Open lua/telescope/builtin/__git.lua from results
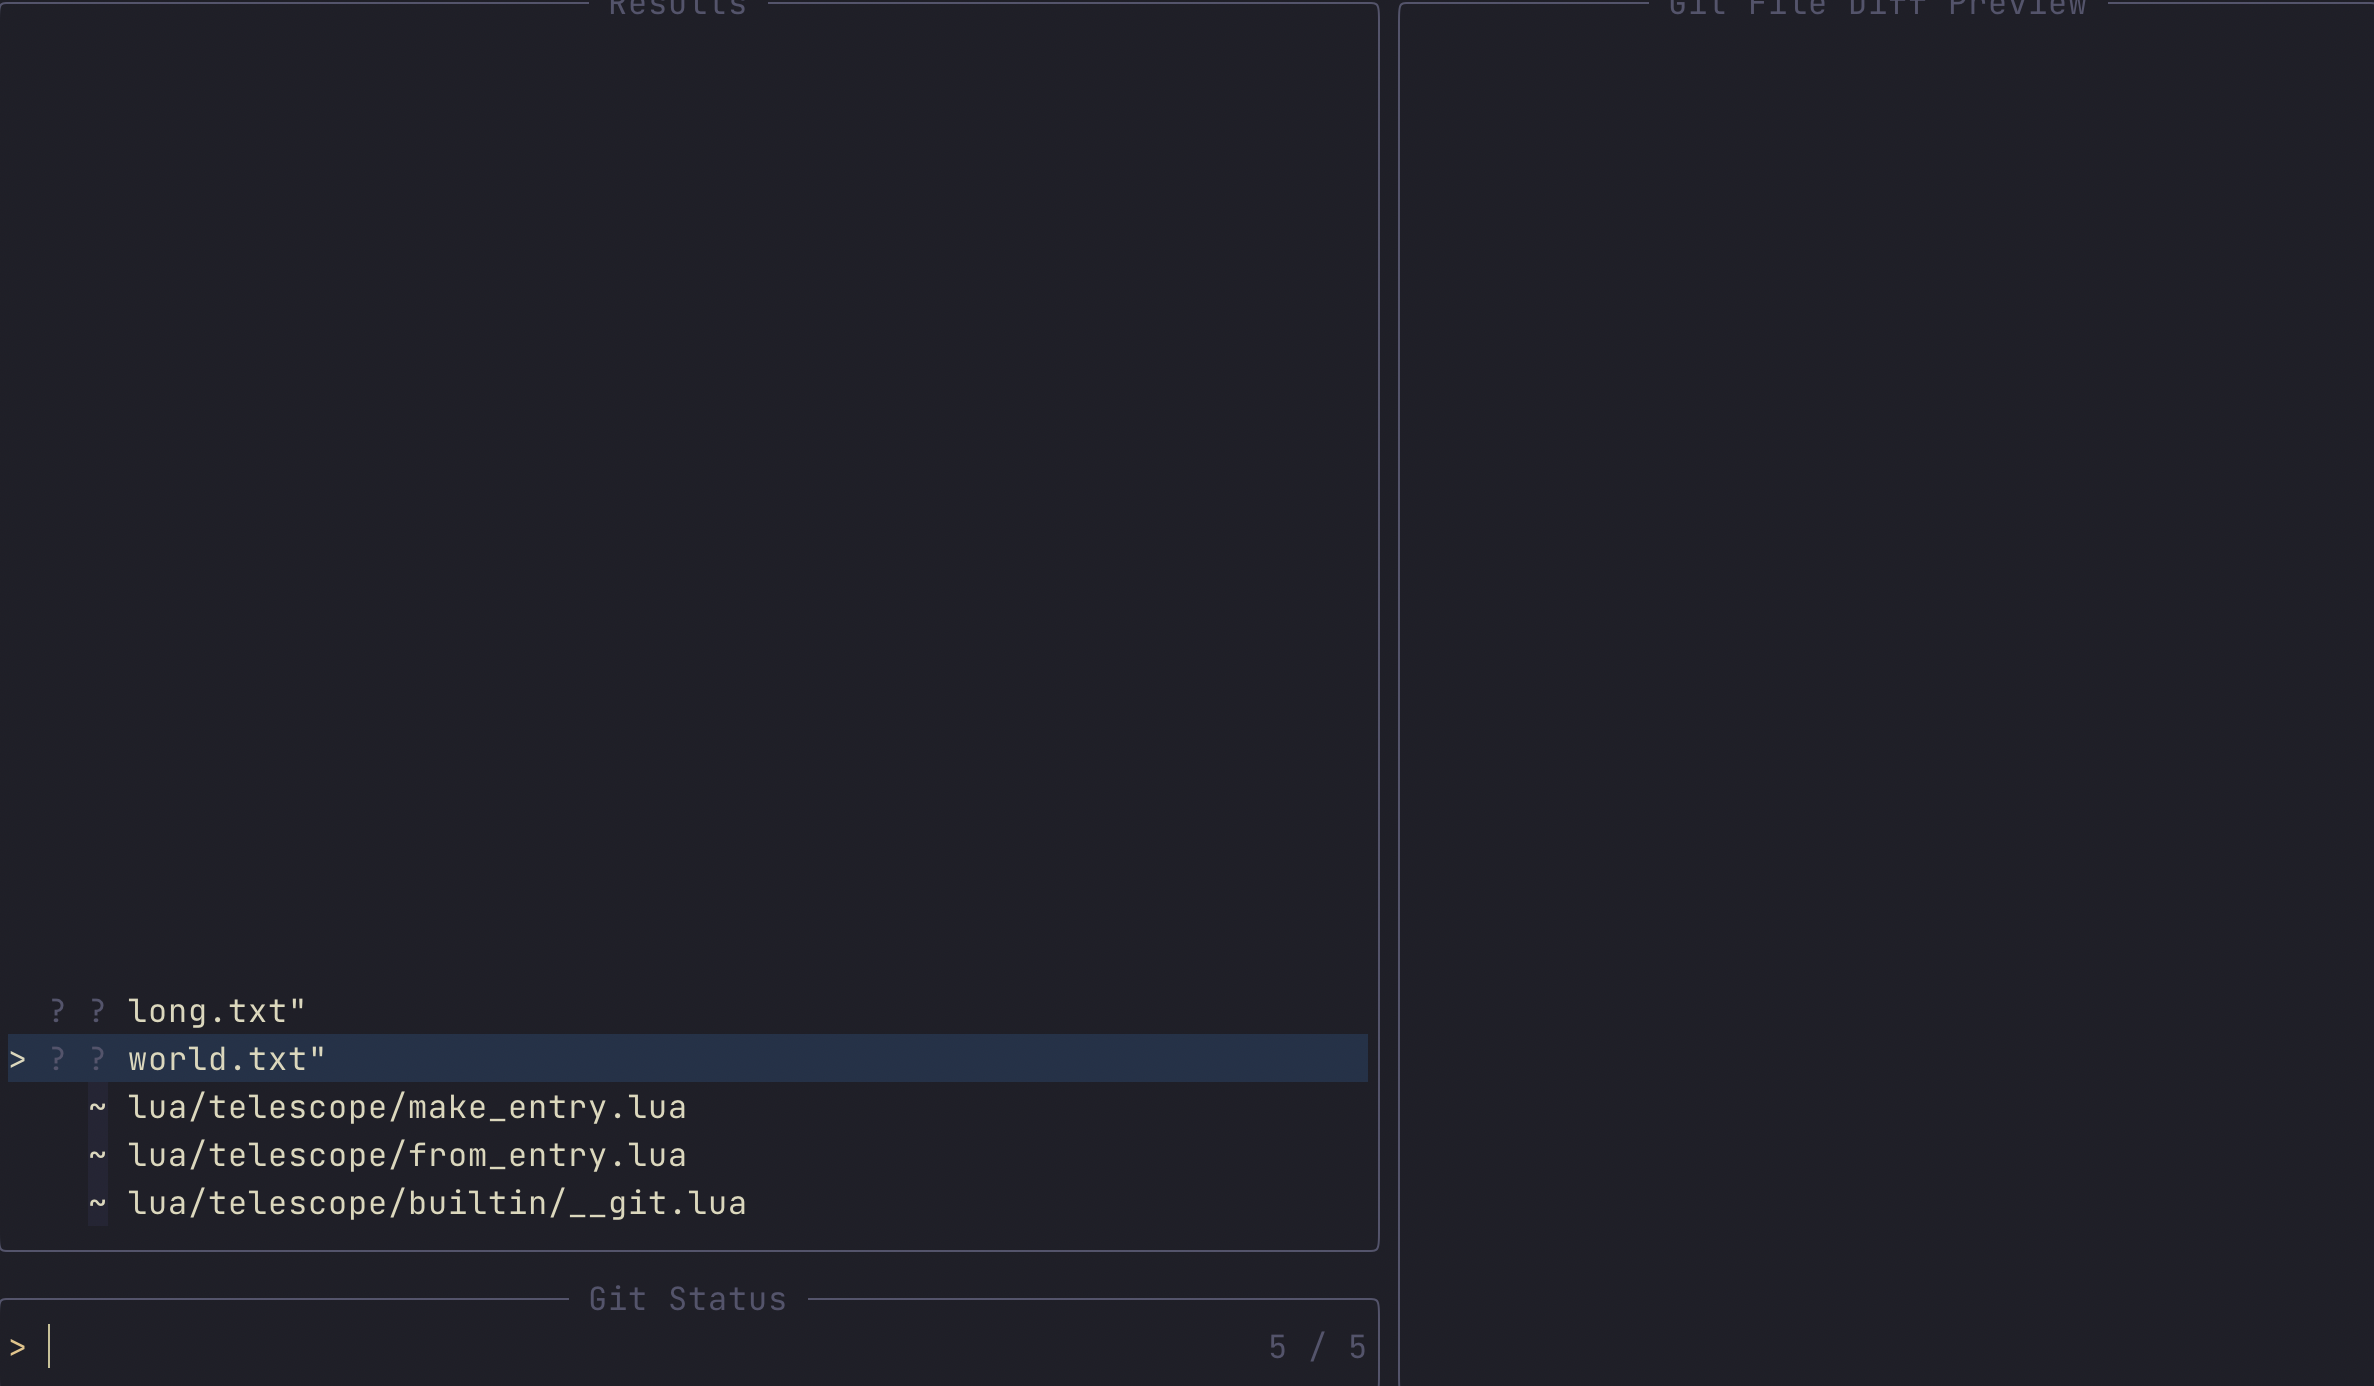This screenshot has height=1386, width=2374. point(437,1203)
